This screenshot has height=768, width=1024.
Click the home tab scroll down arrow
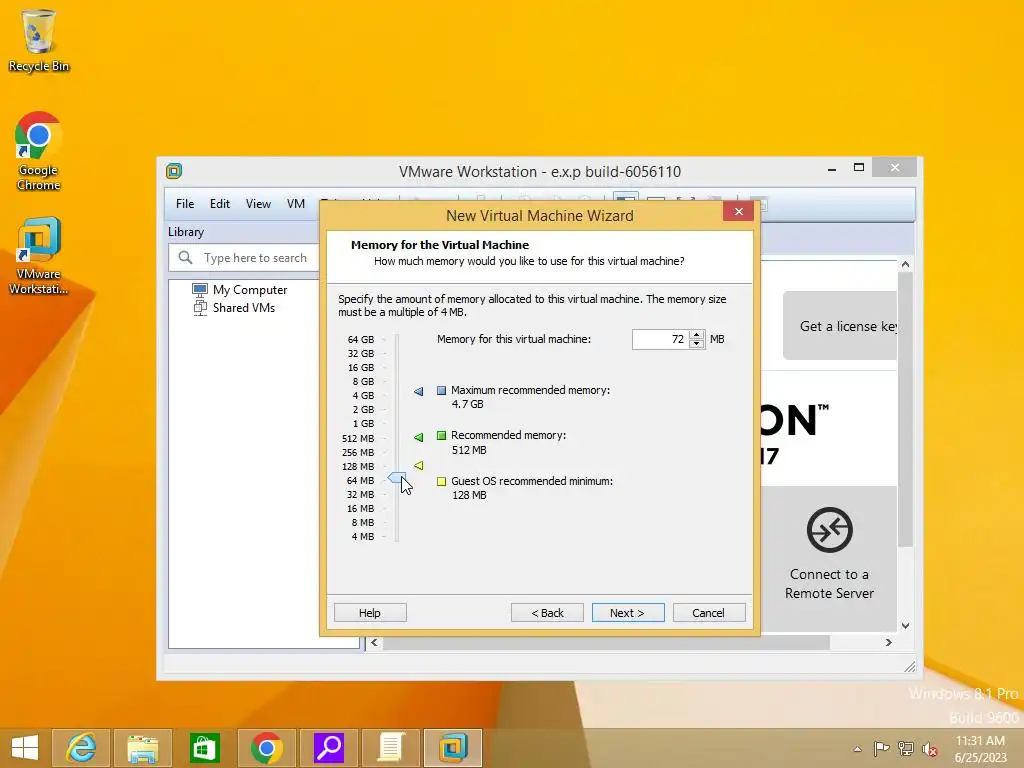coord(905,626)
